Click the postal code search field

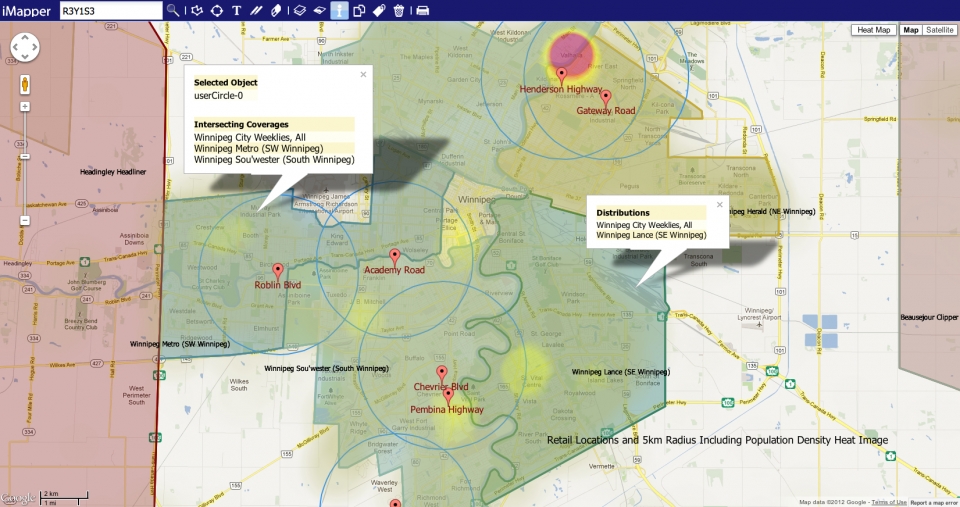click(111, 10)
